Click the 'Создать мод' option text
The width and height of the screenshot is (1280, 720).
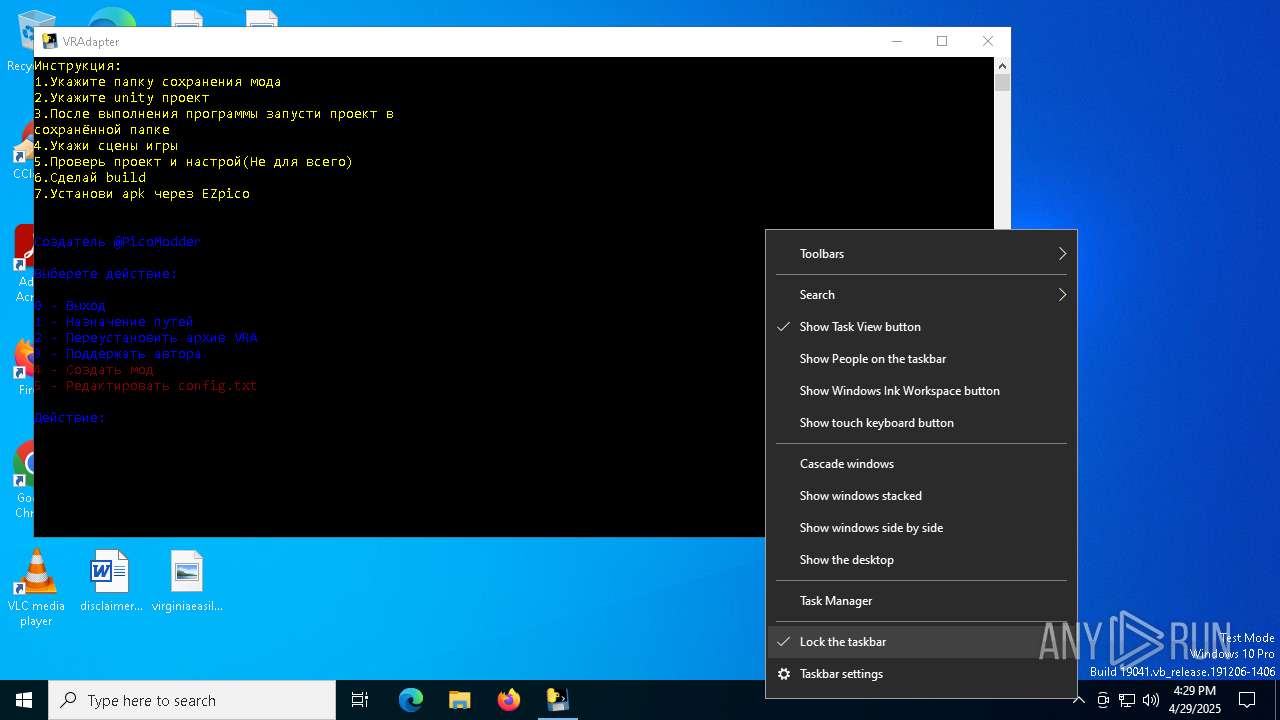click(x=109, y=370)
